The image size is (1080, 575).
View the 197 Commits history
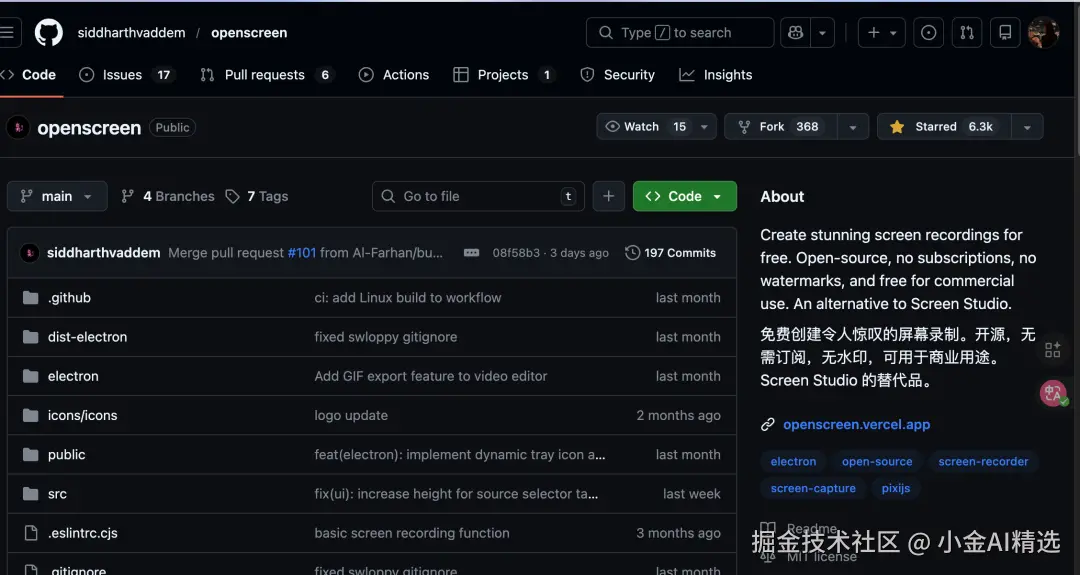tap(670, 253)
